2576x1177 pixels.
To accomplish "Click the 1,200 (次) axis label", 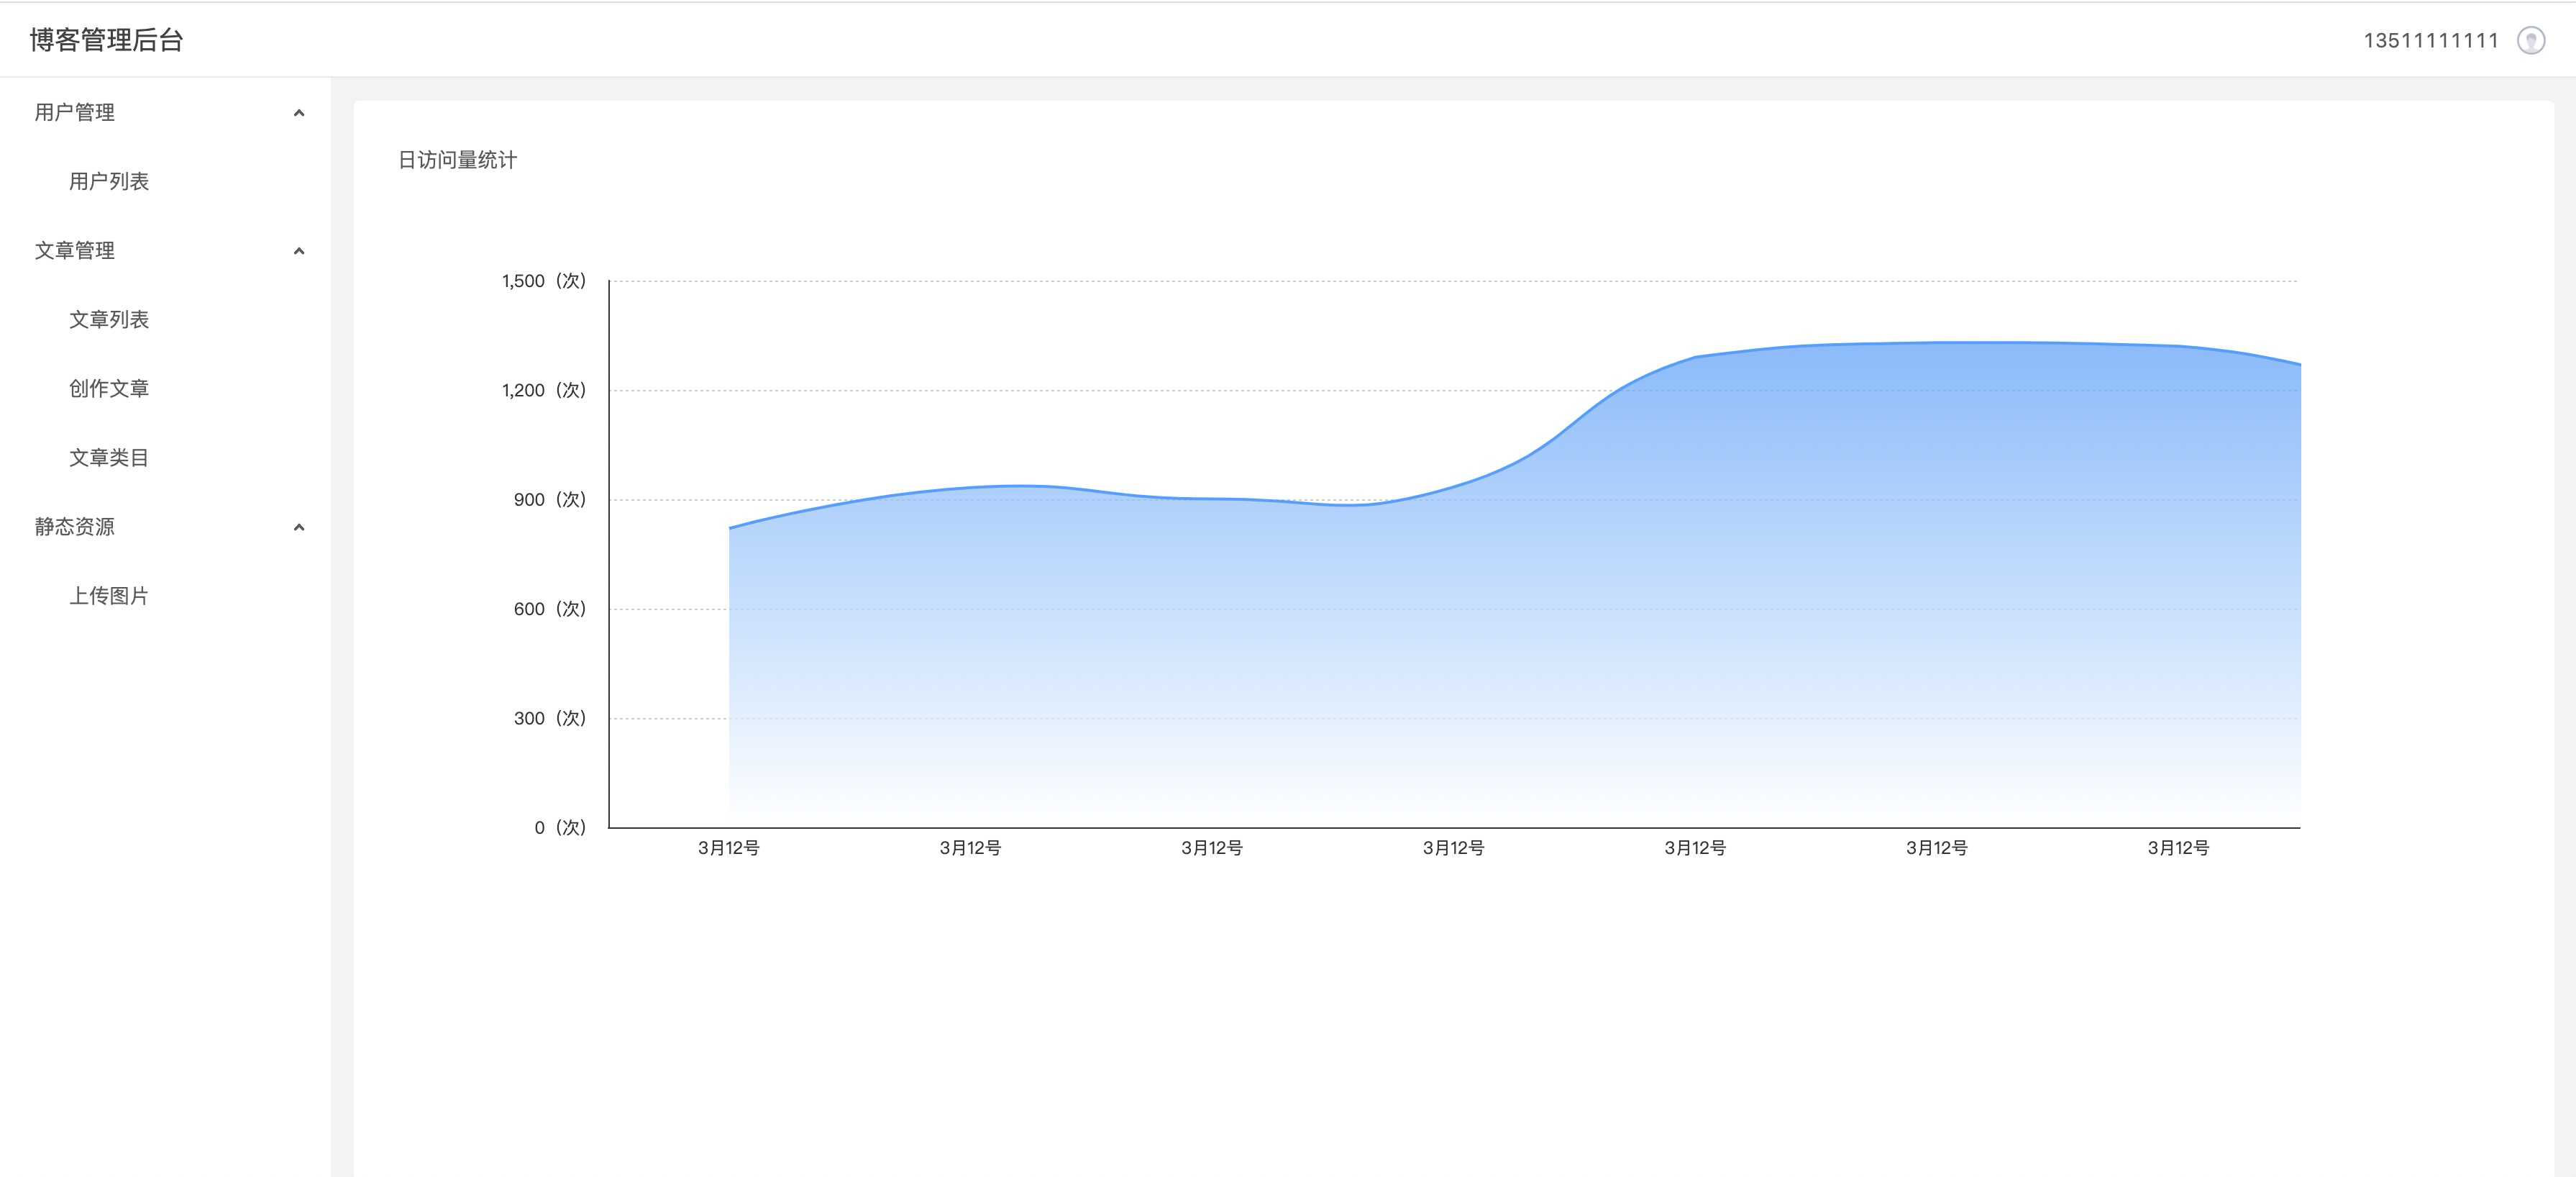I will tap(544, 390).
